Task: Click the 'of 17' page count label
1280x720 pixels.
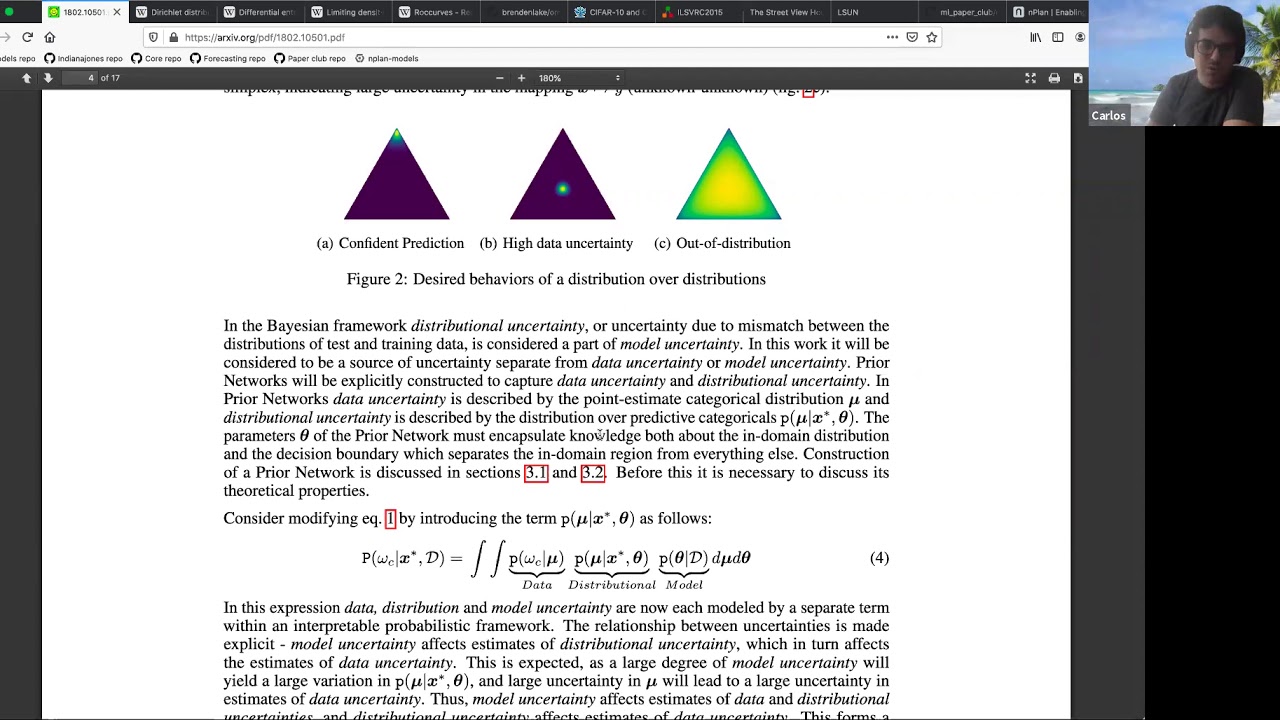Action: (110, 78)
